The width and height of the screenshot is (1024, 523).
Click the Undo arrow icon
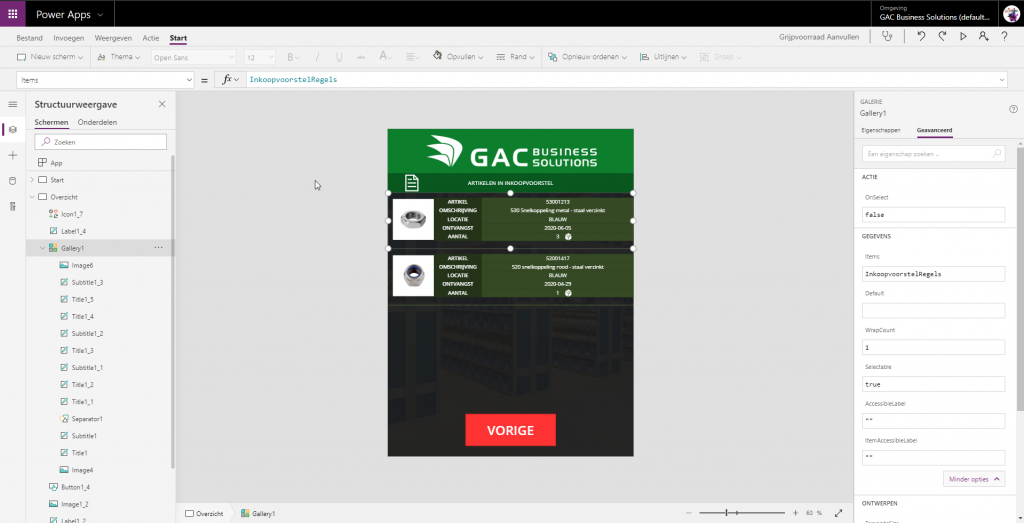(x=921, y=37)
